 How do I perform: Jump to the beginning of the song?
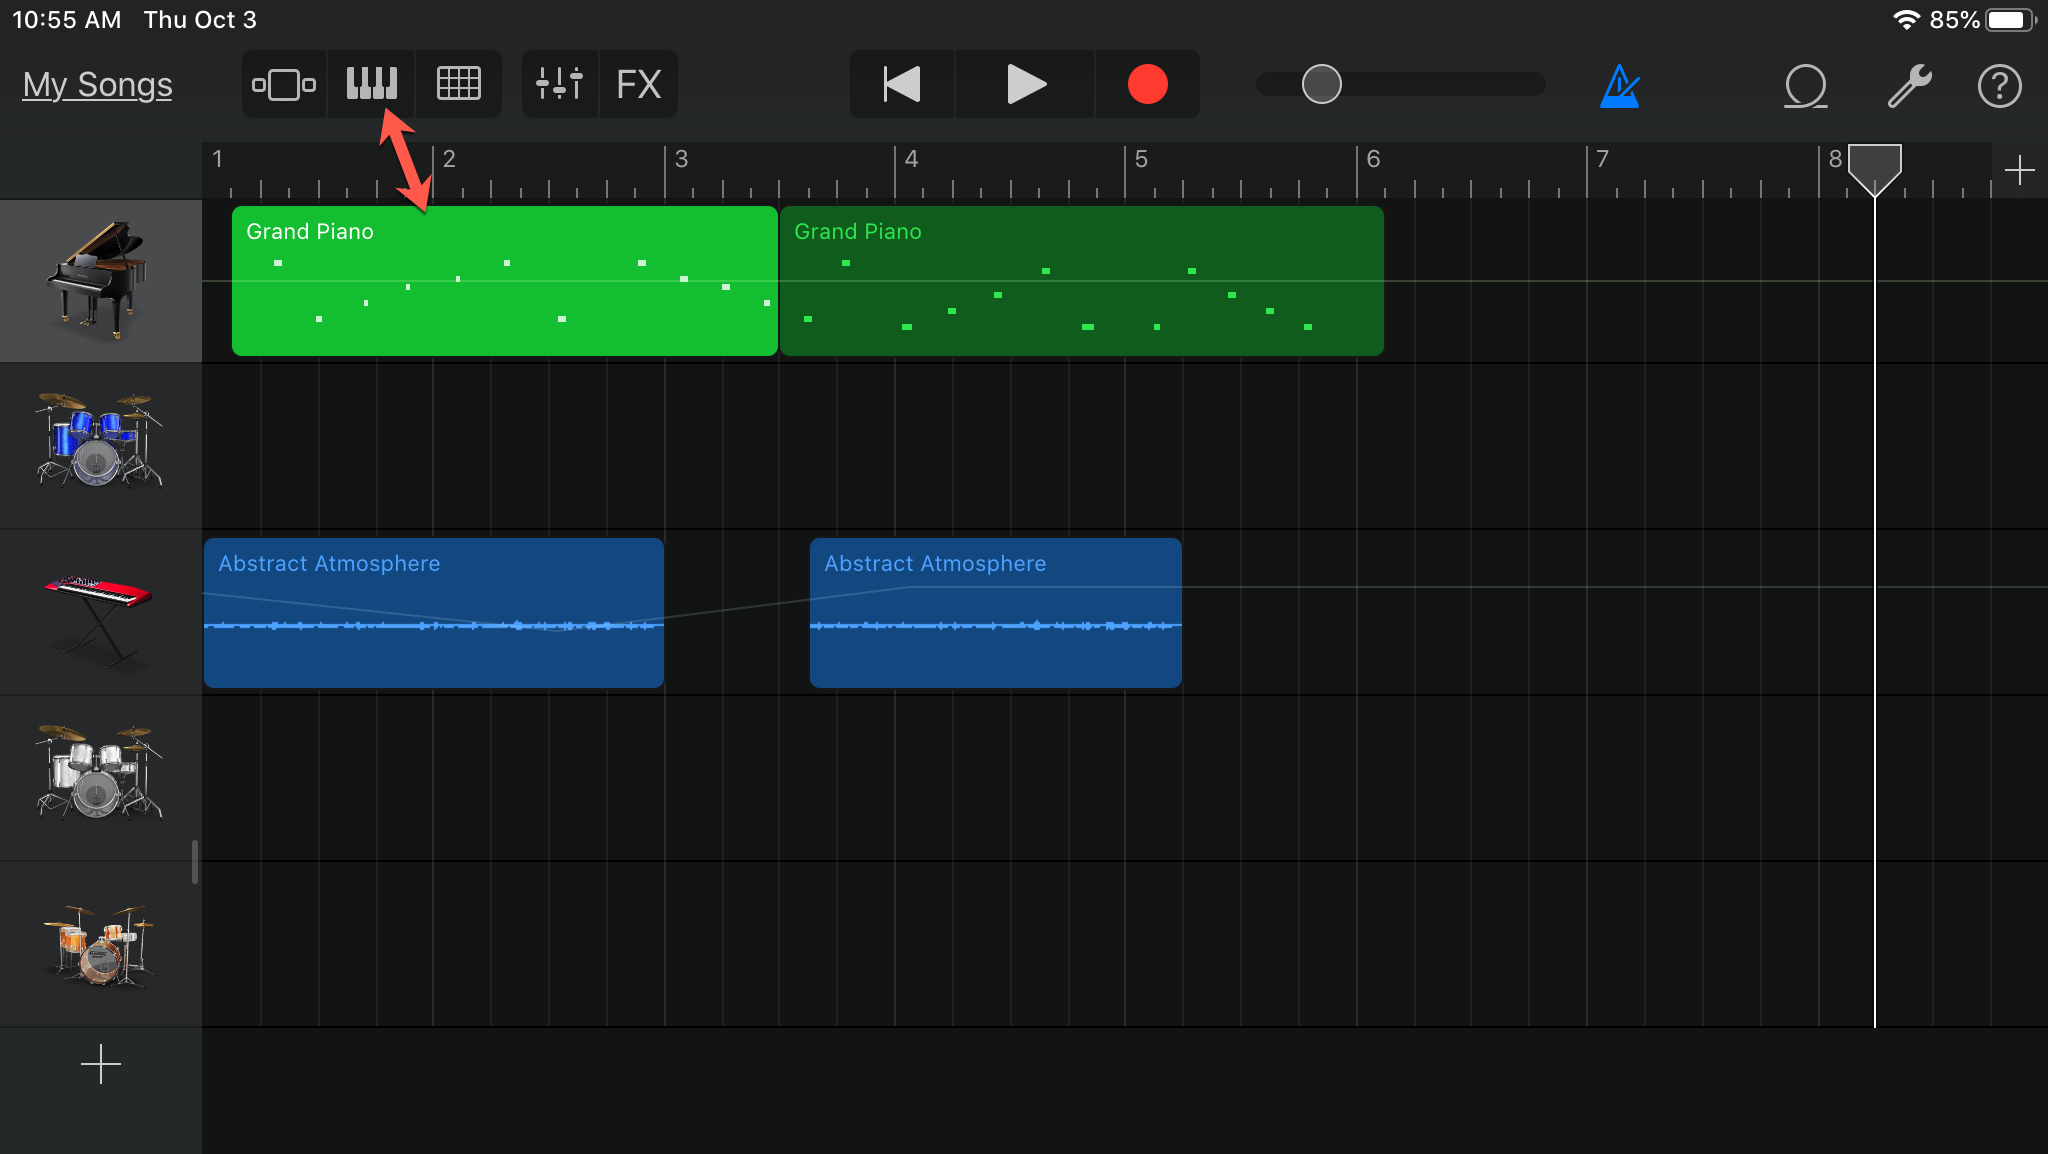pos(902,85)
